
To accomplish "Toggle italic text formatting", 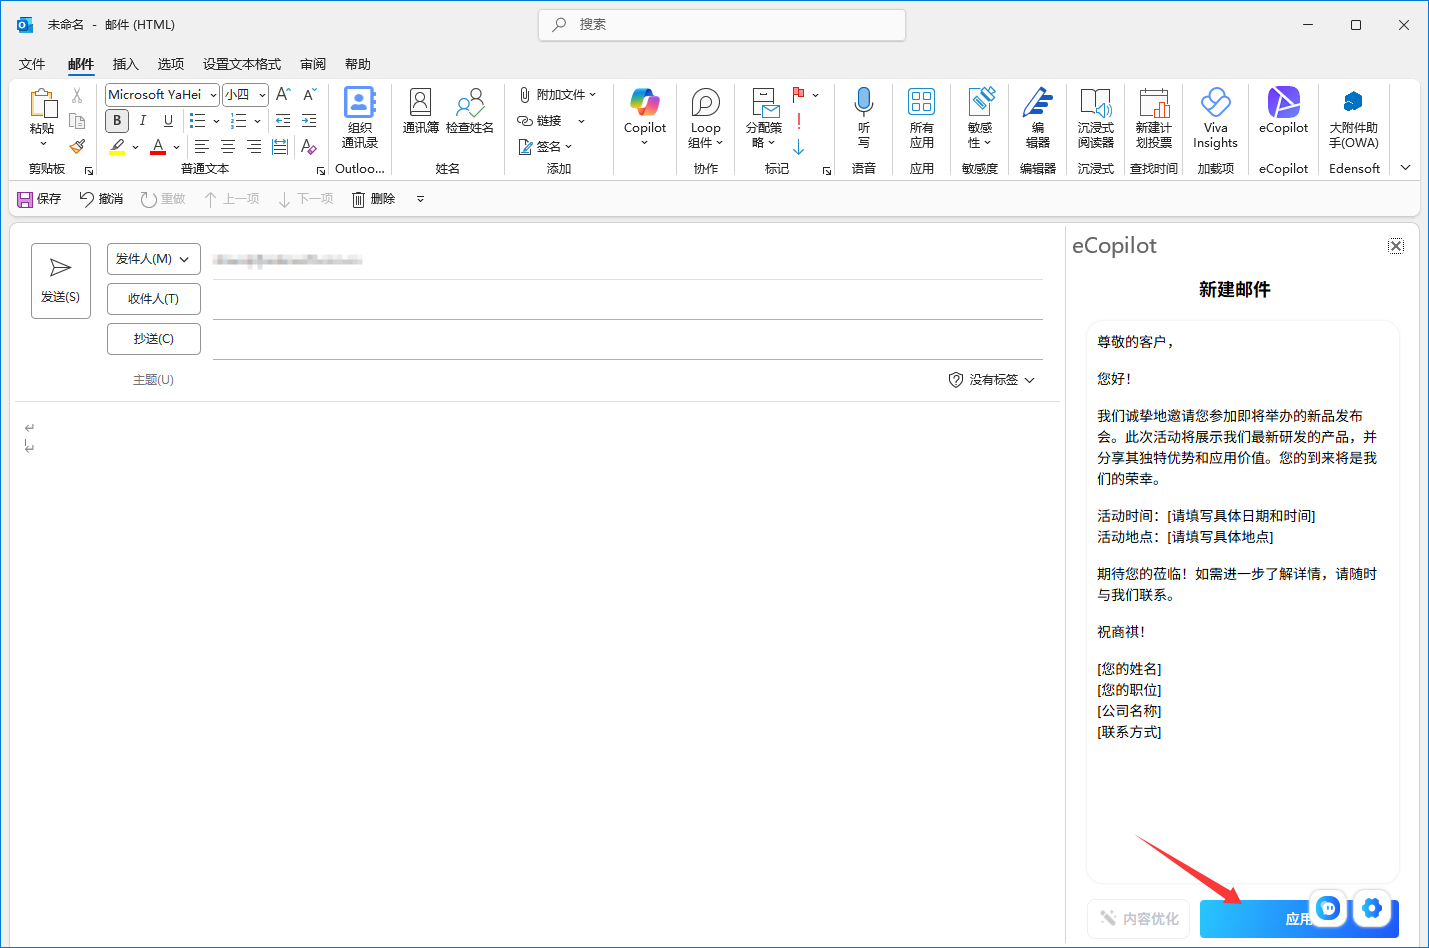I will 143,121.
